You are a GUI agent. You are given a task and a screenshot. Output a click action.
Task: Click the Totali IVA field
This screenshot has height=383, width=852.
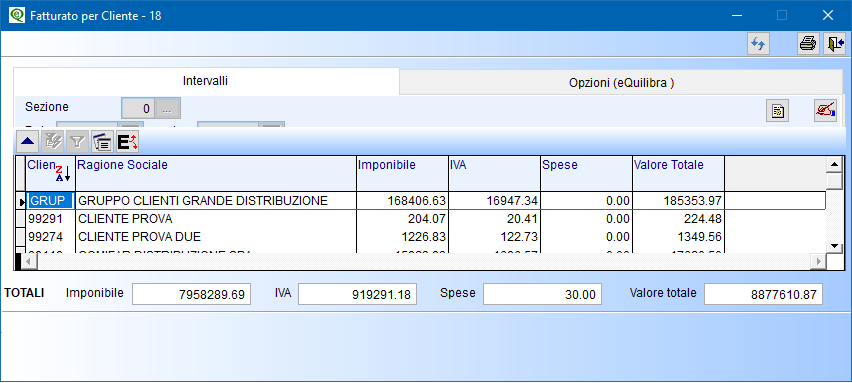(x=358, y=294)
